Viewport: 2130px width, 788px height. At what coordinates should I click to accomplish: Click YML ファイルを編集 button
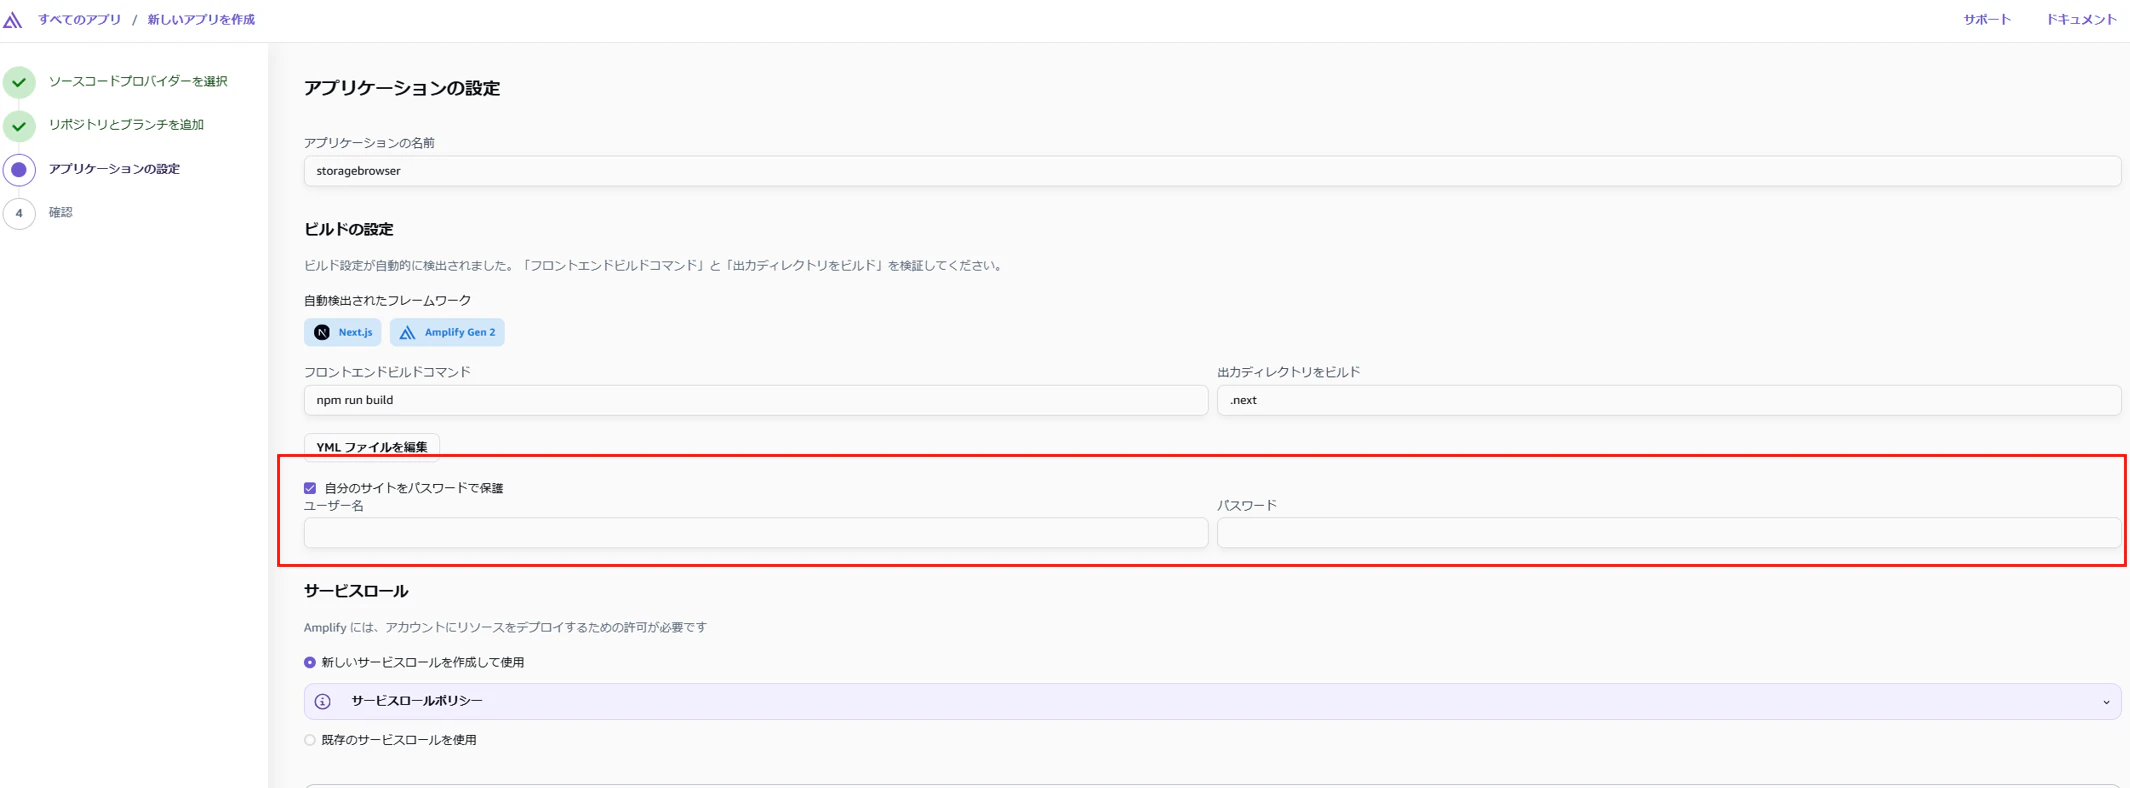coord(372,446)
